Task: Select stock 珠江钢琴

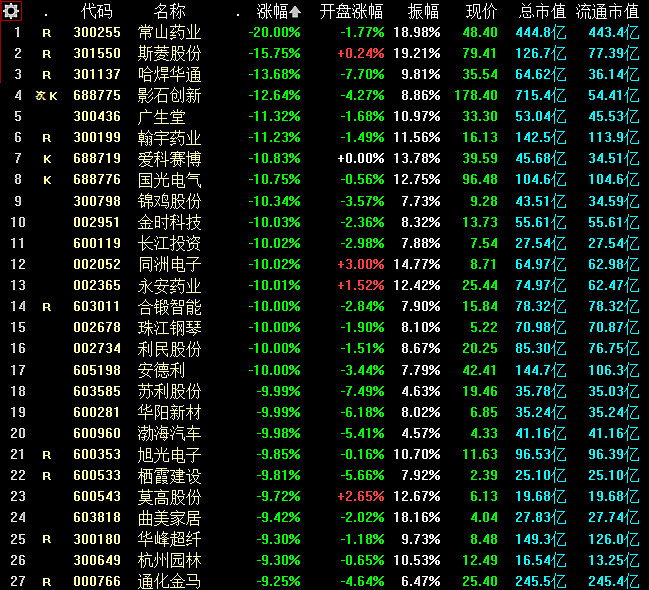Action: 169,328
